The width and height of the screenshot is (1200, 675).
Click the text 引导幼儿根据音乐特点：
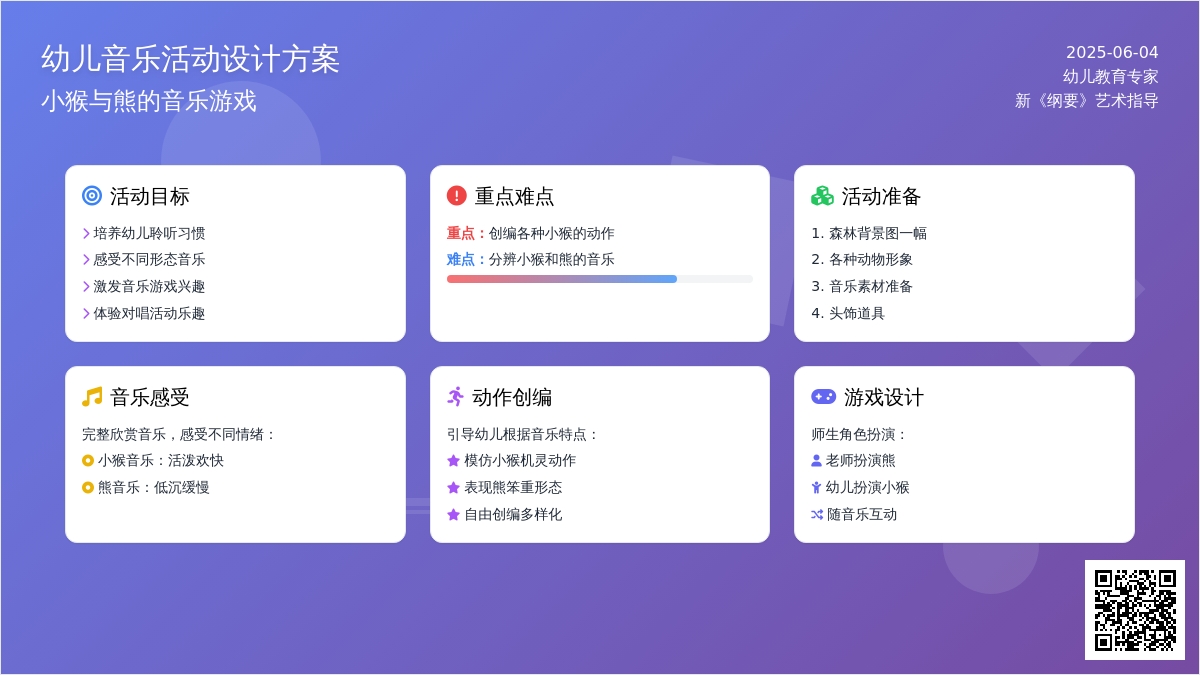tap(524, 435)
